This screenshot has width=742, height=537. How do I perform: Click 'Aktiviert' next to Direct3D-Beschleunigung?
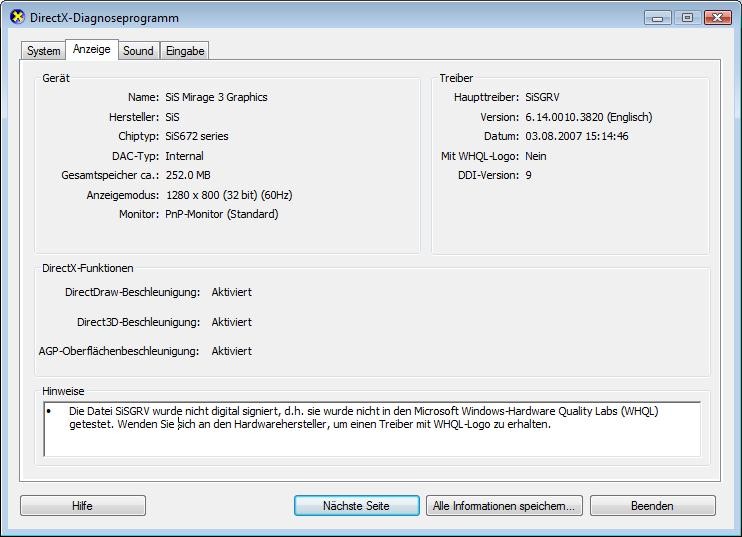point(231,322)
